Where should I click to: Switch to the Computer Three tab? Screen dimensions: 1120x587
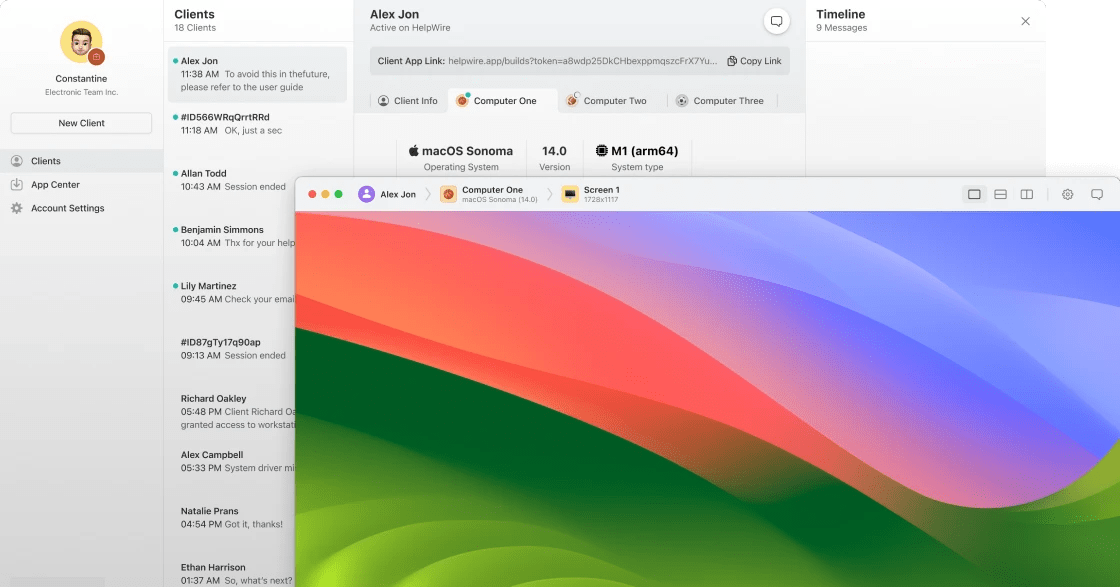coord(720,101)
